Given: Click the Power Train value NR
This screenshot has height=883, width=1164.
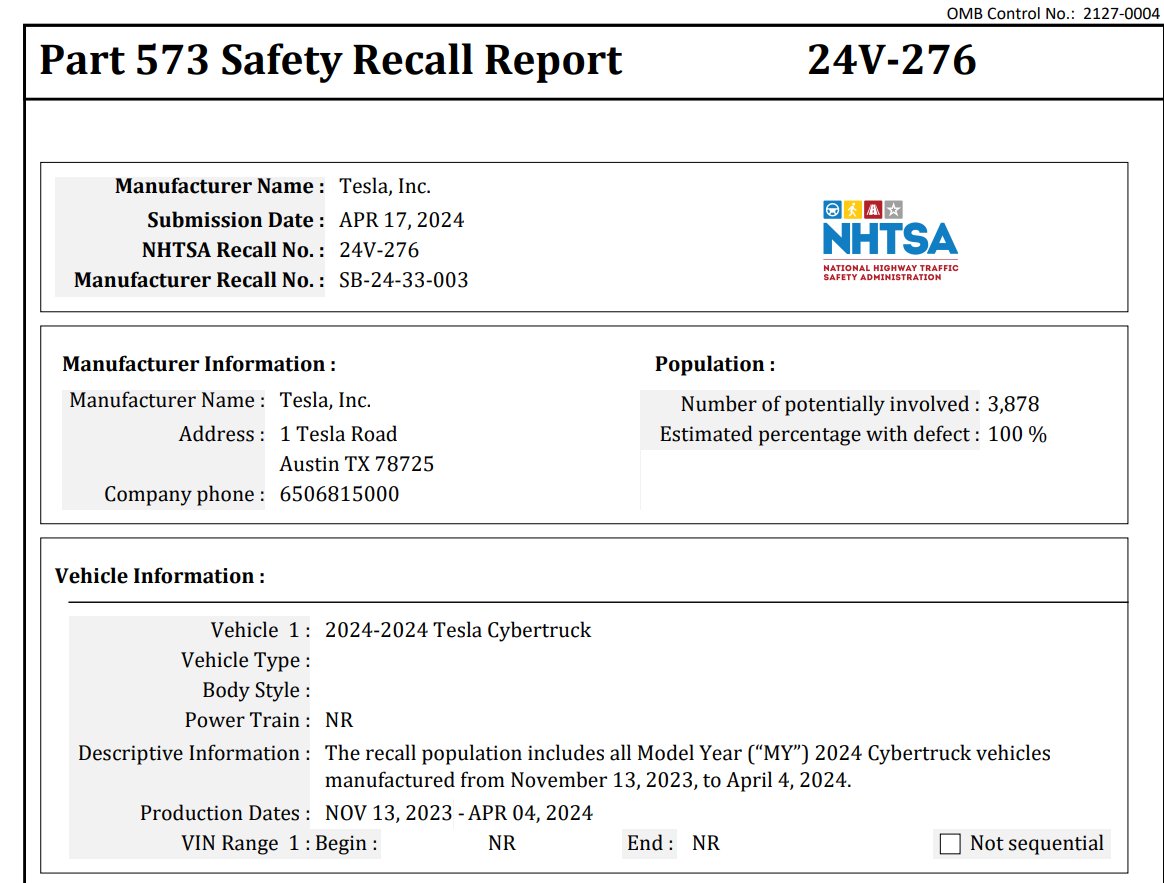Looking at the screenshot, I should pos(339,720).
